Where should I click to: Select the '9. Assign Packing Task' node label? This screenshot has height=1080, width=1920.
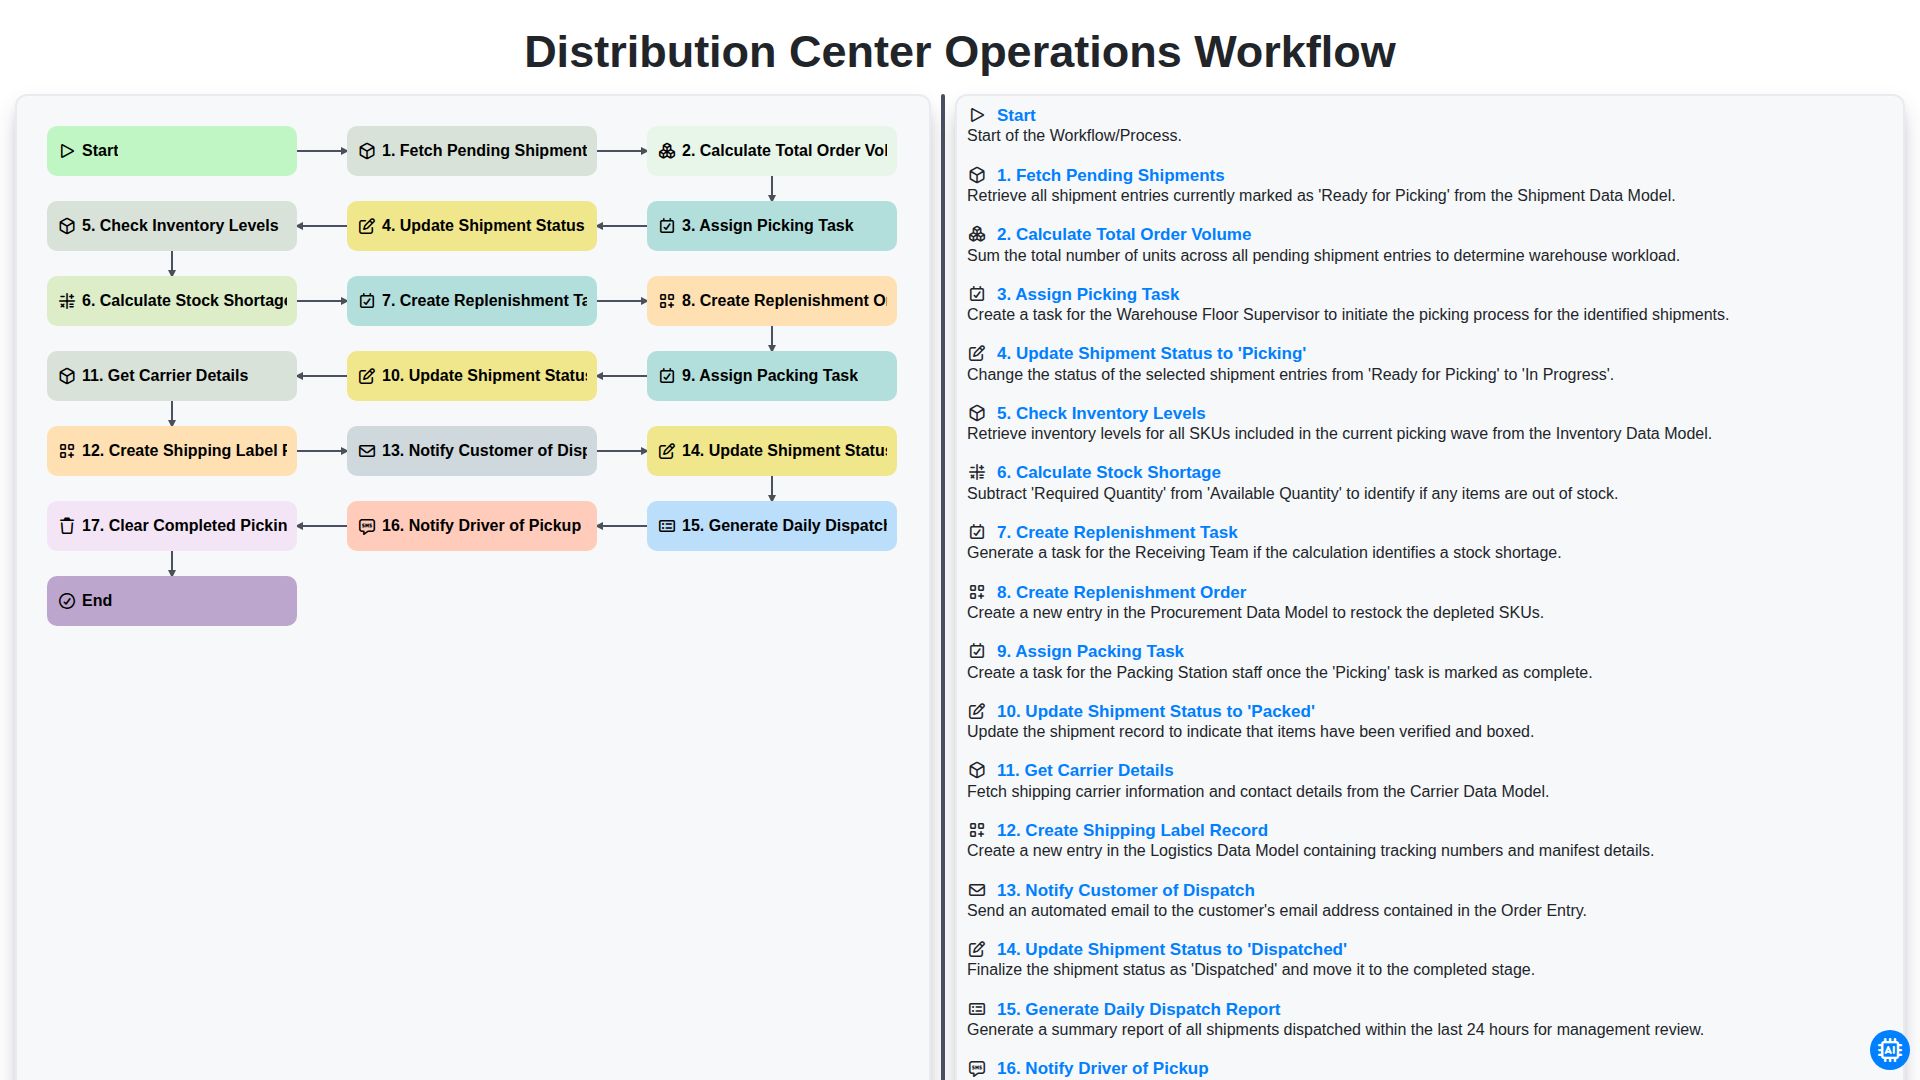pyautogui.click(x=770, y=376)
